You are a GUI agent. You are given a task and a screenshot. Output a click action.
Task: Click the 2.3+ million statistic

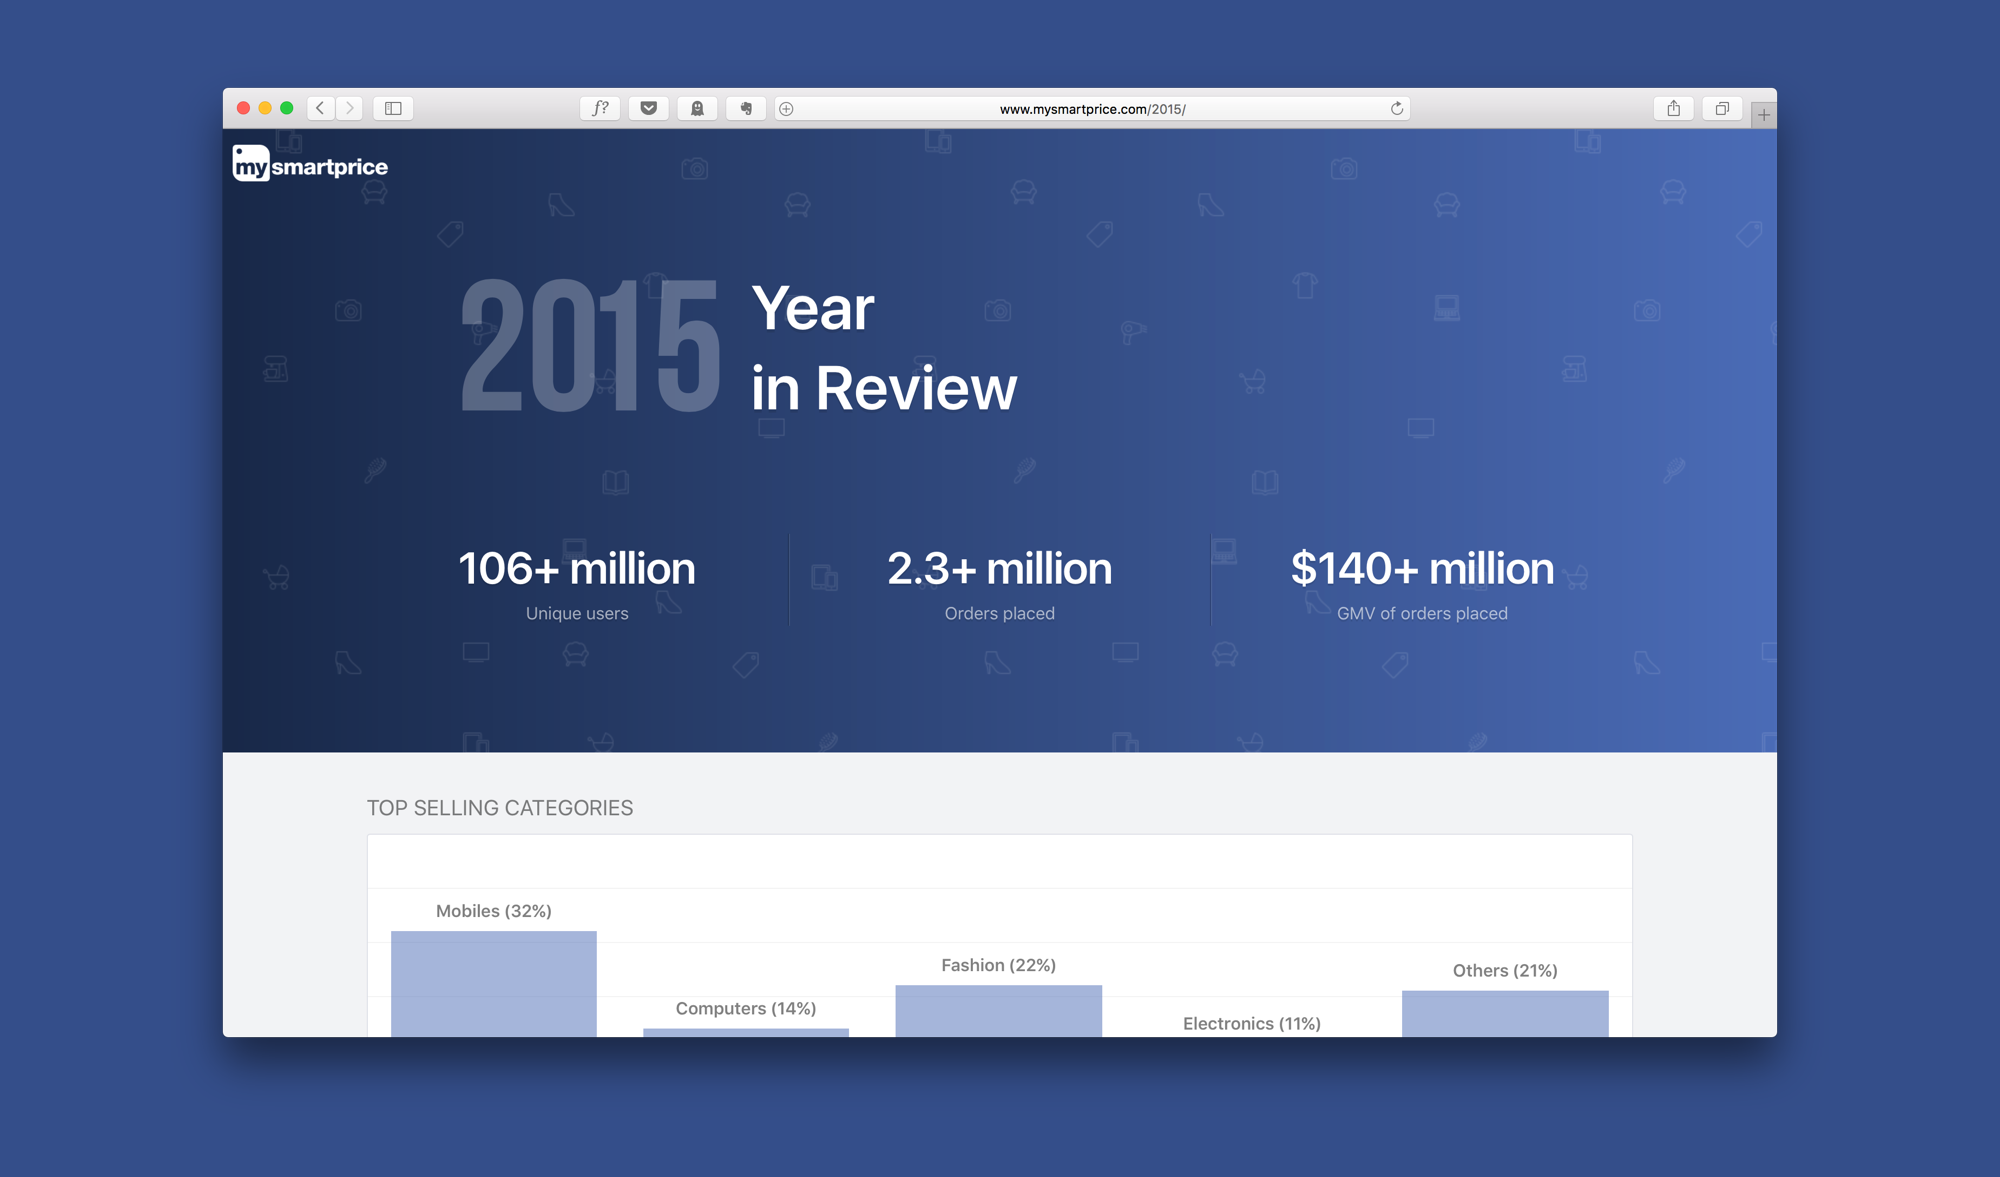pyautogui.click(x=1000, y=569)
